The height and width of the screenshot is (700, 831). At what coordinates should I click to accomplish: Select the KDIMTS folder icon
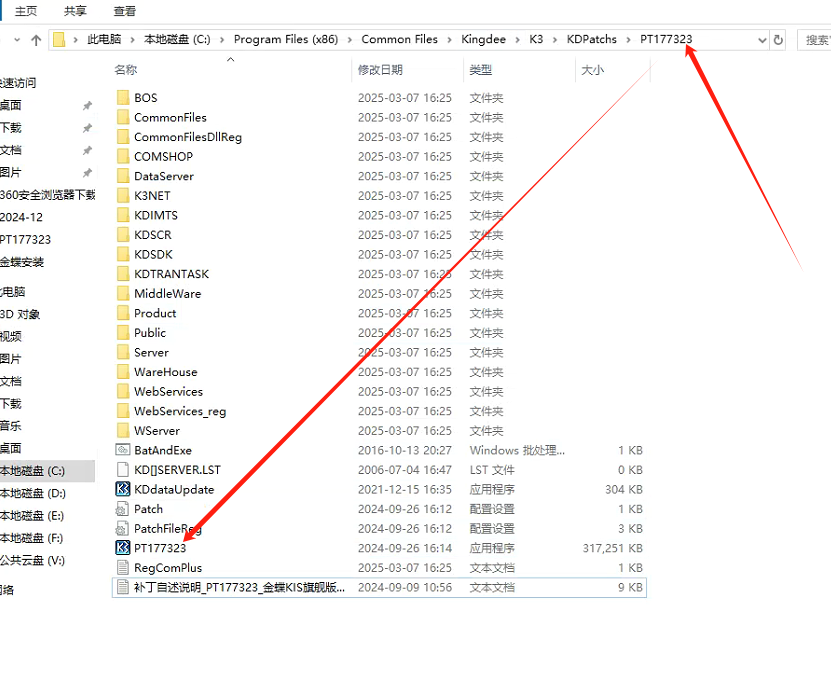point(123,215)
